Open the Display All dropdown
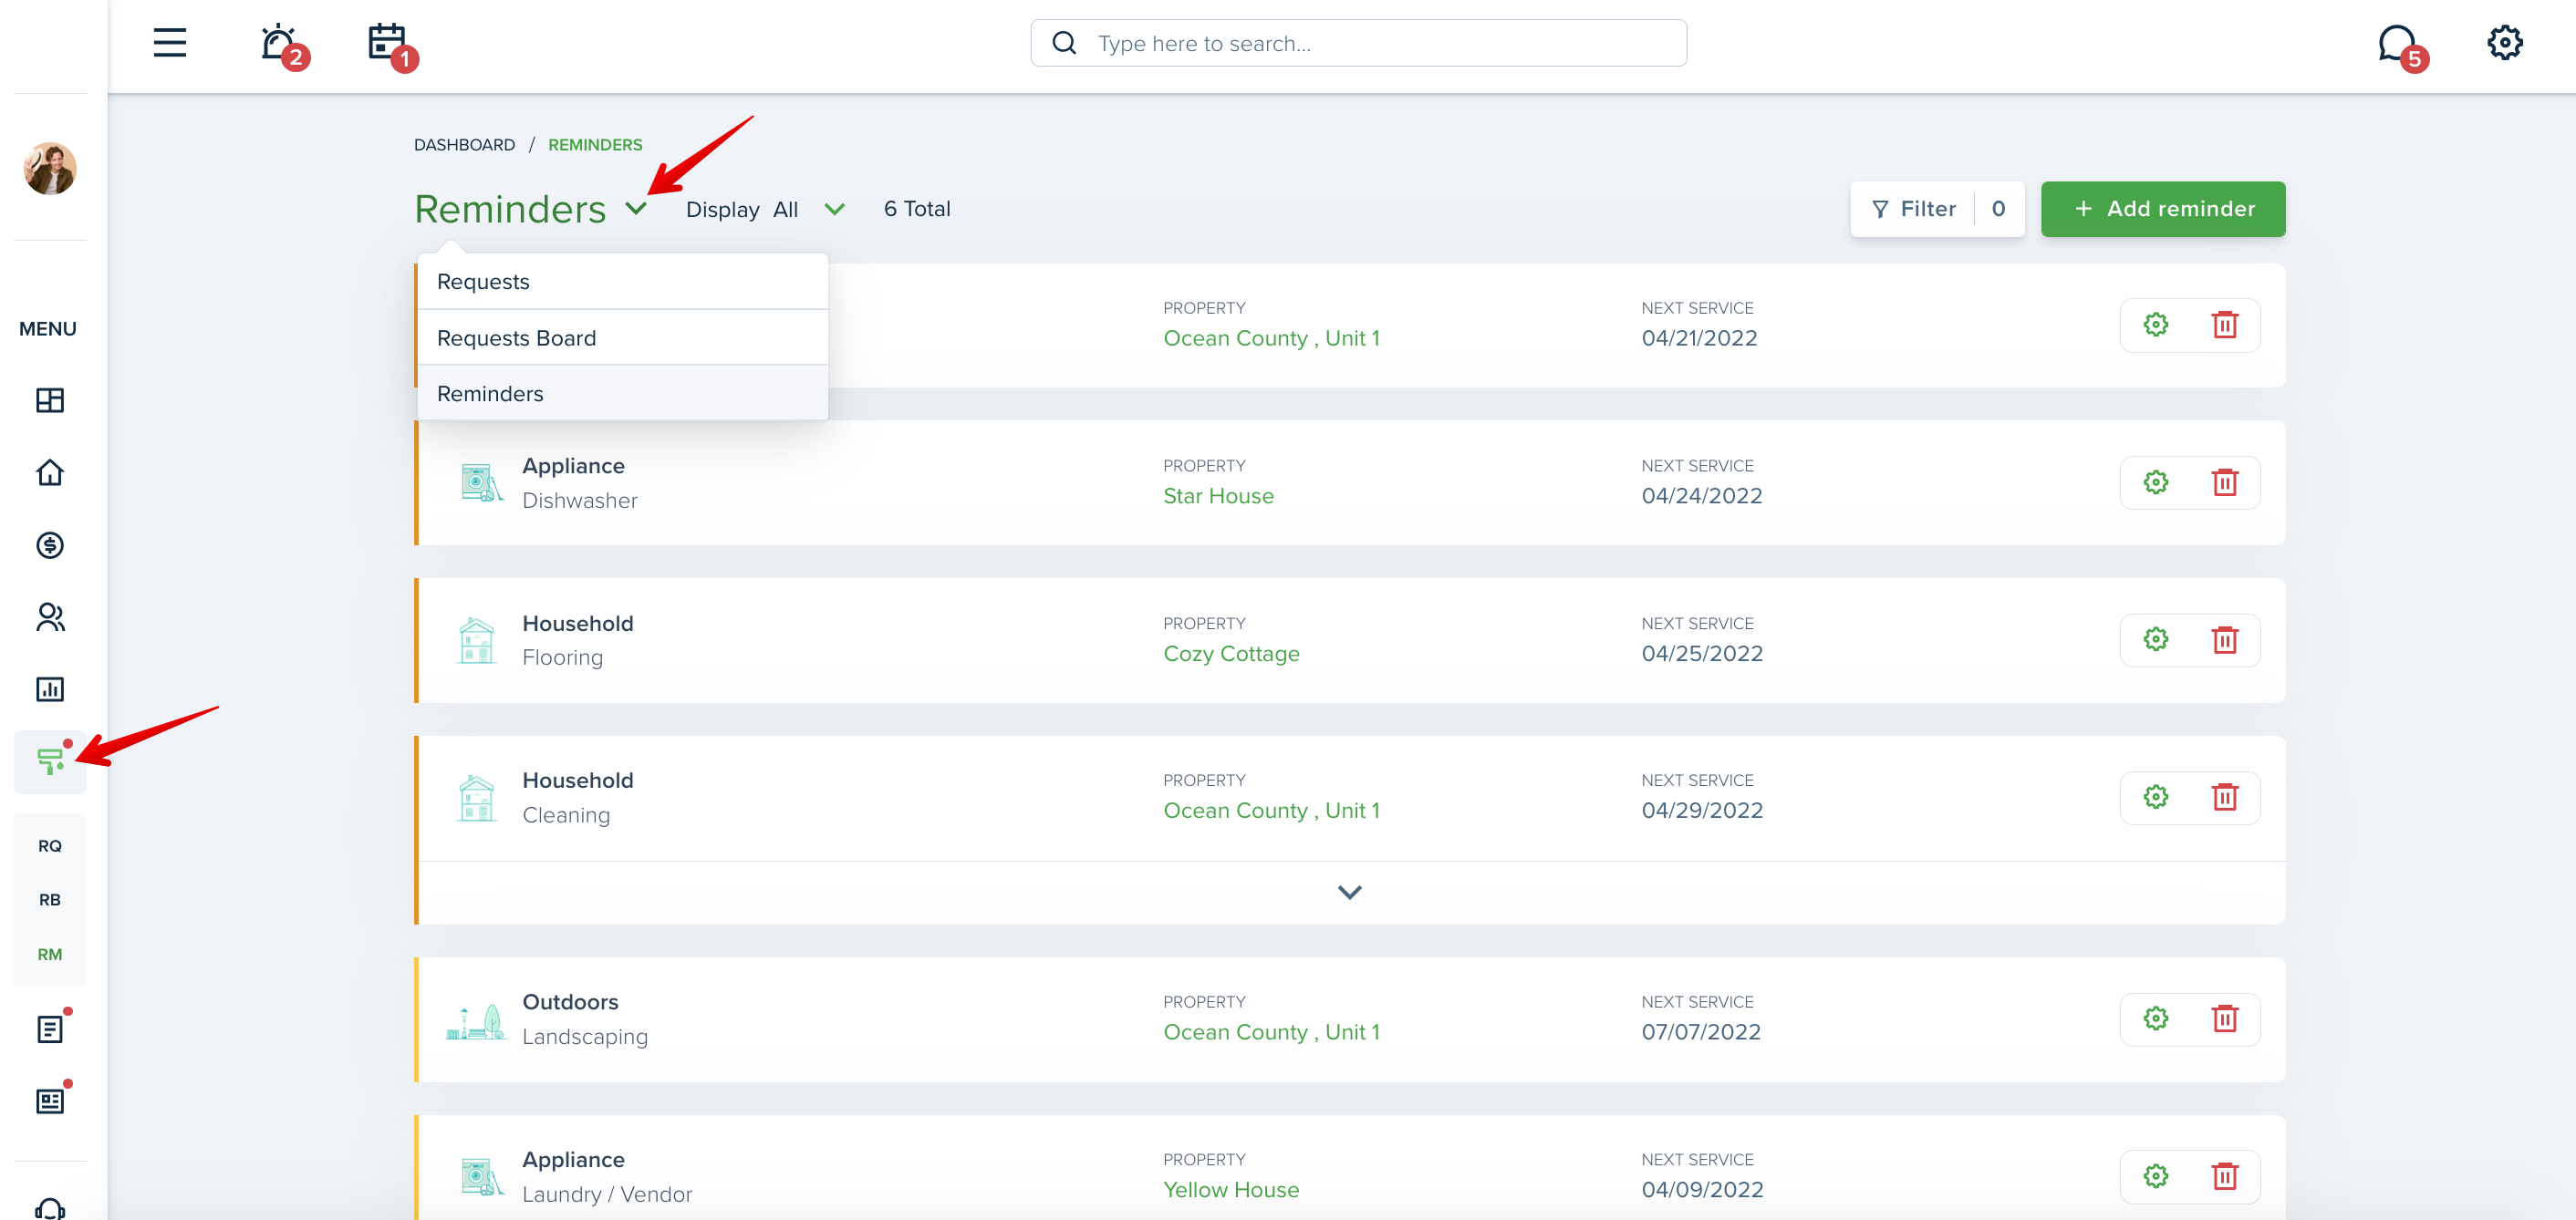 766,209
